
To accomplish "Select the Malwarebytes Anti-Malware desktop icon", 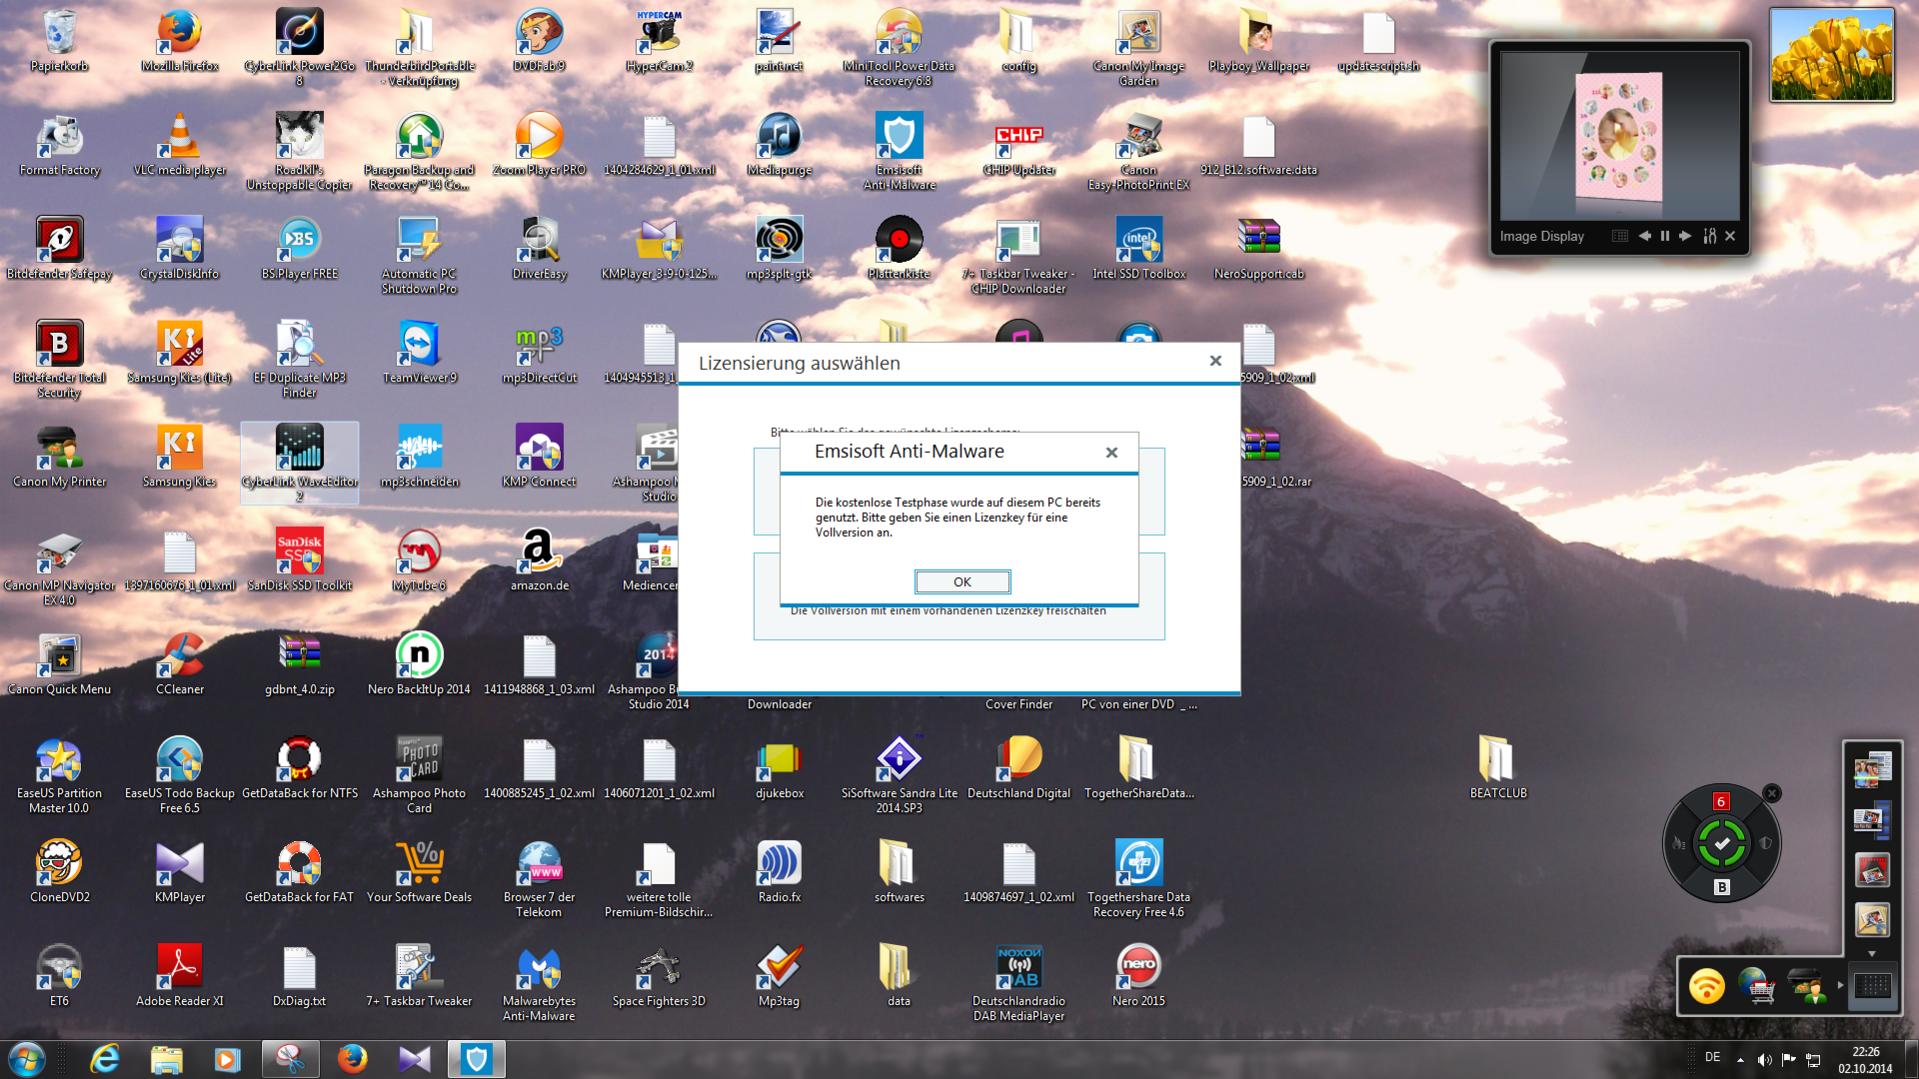I will coord(539,983).
